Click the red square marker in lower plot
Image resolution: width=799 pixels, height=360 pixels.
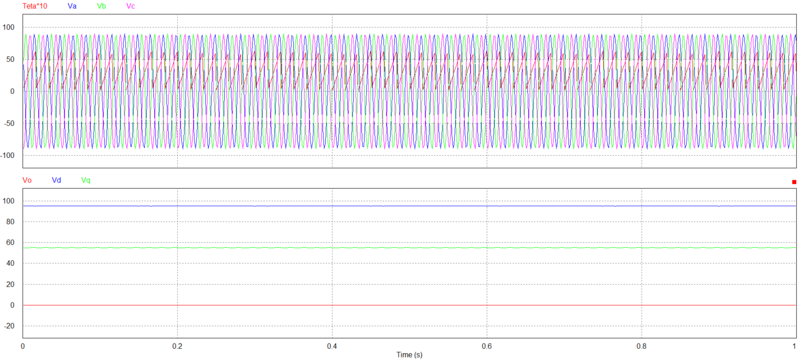(793, 182)
